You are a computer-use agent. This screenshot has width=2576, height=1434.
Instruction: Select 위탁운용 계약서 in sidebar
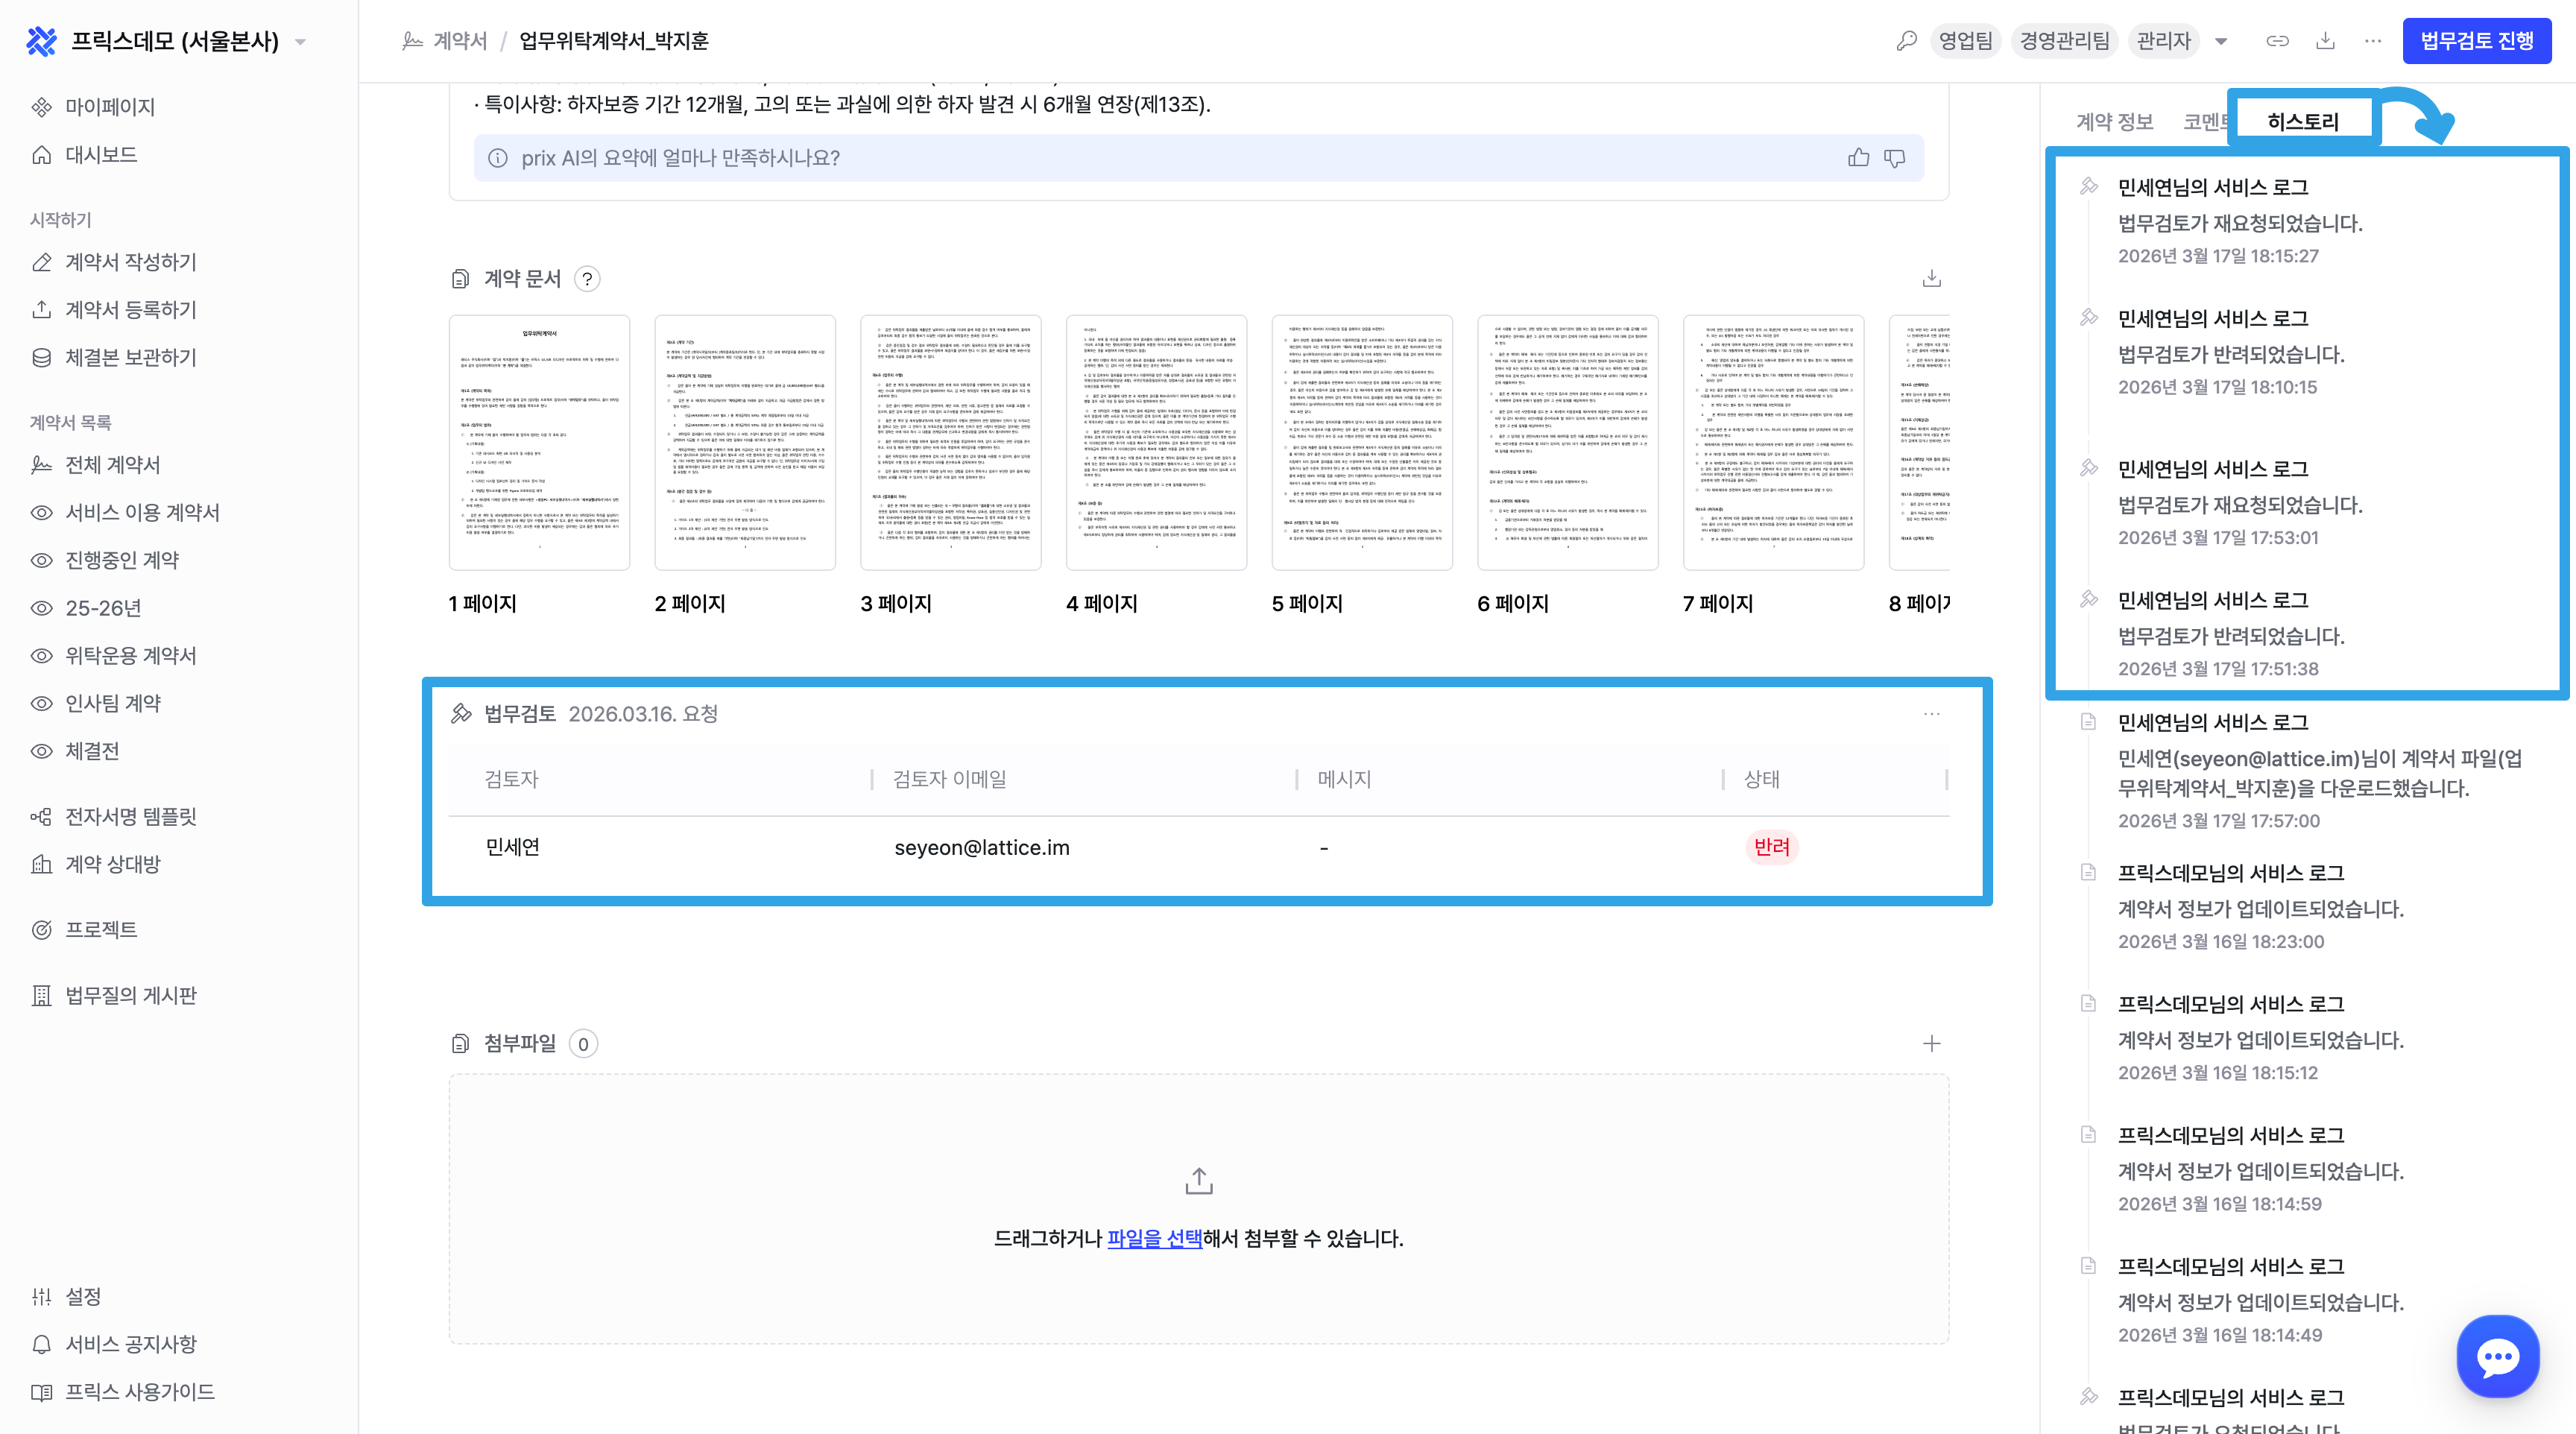[x=130, y=655]
